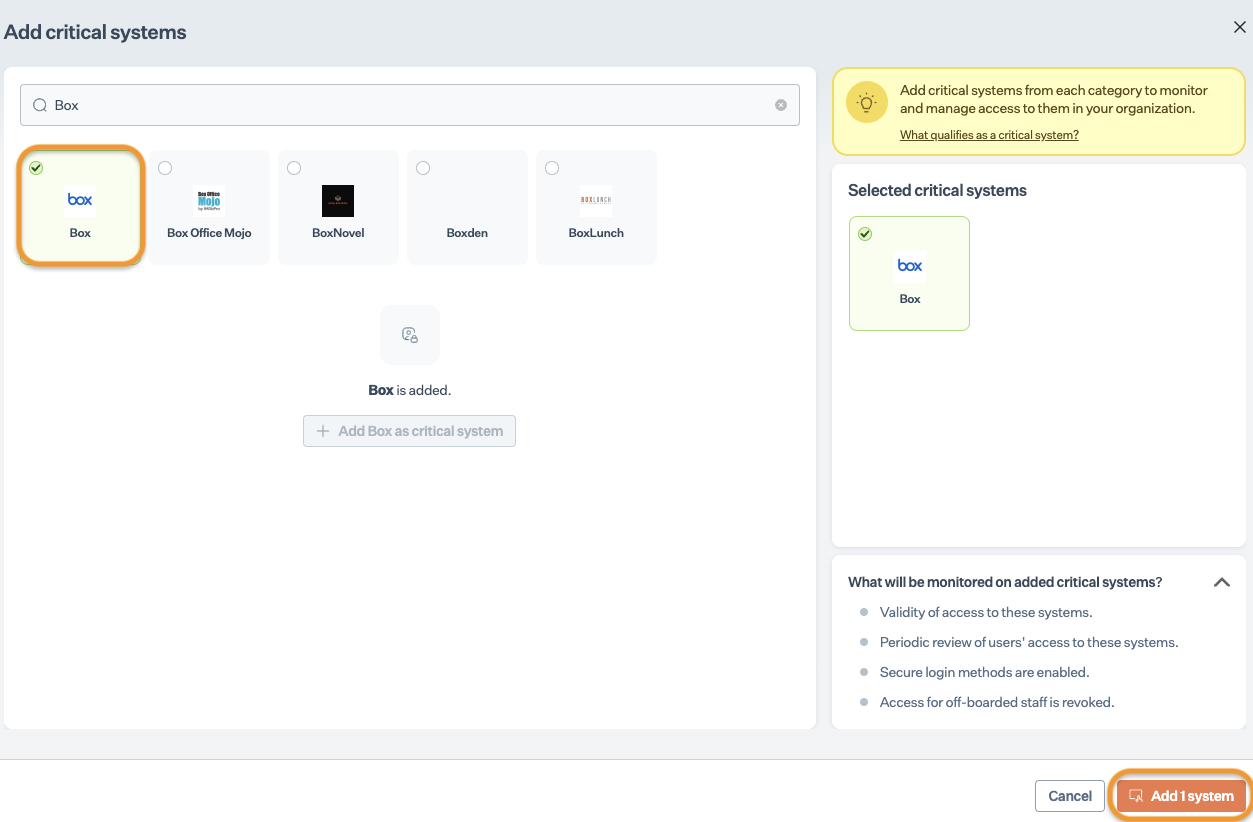Select the Box Office Mojo radio button
This screenshot has width=1253, height=822.
(165, 168)
